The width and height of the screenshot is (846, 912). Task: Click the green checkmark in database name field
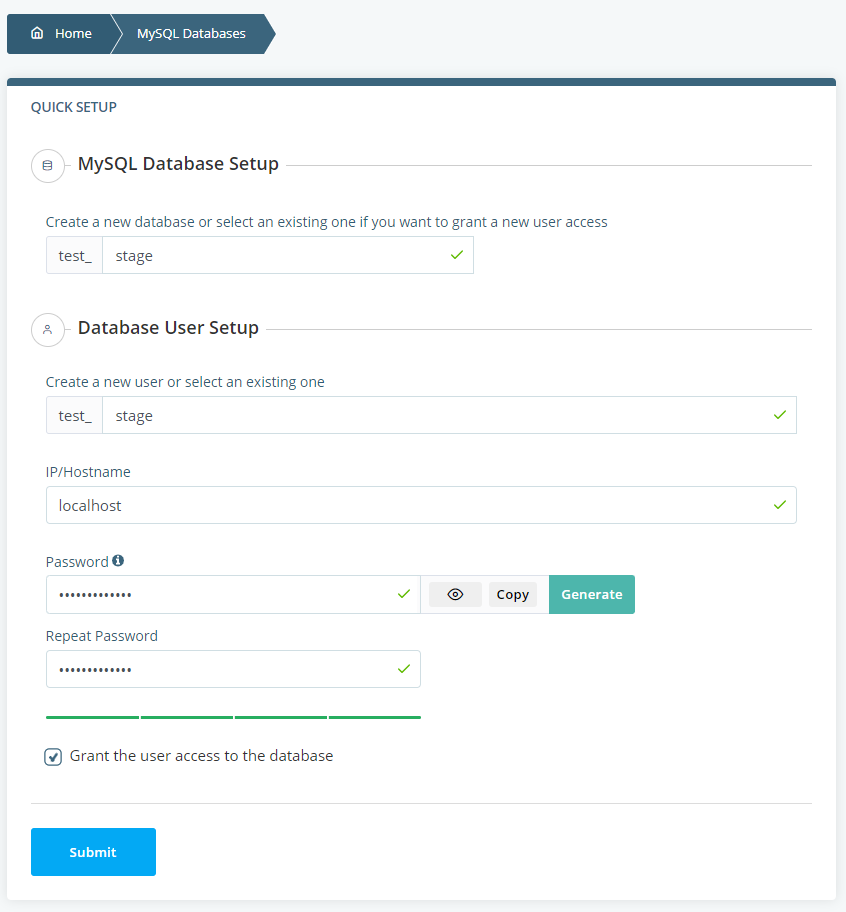[456, 255]
